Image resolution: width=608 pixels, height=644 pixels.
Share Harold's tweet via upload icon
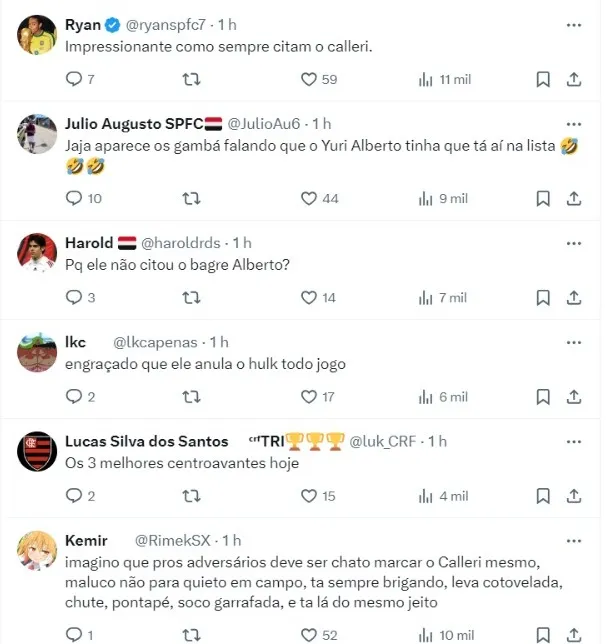[574, 298]
